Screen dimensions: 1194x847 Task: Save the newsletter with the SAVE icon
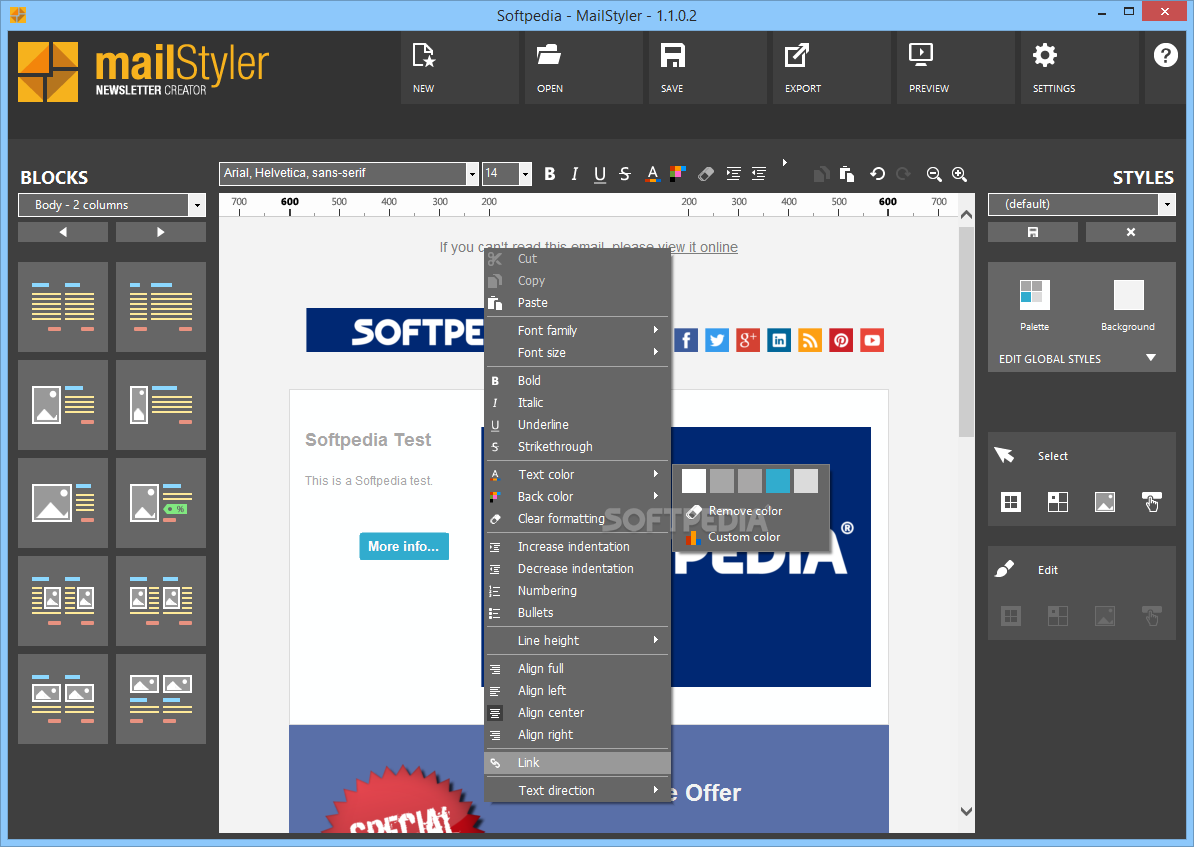click(x=672, y=56)
